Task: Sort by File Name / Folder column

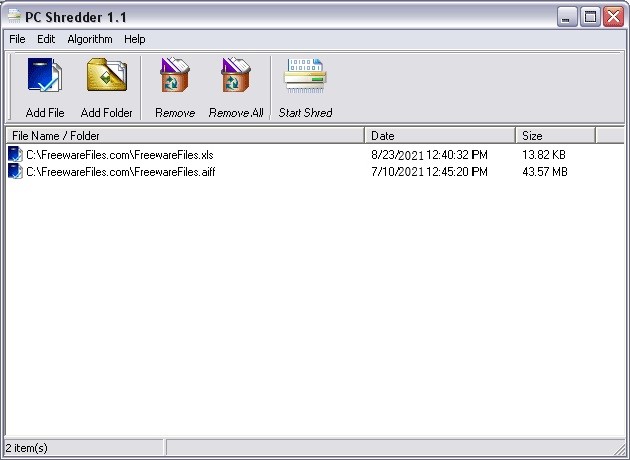Action: point(185,135)
